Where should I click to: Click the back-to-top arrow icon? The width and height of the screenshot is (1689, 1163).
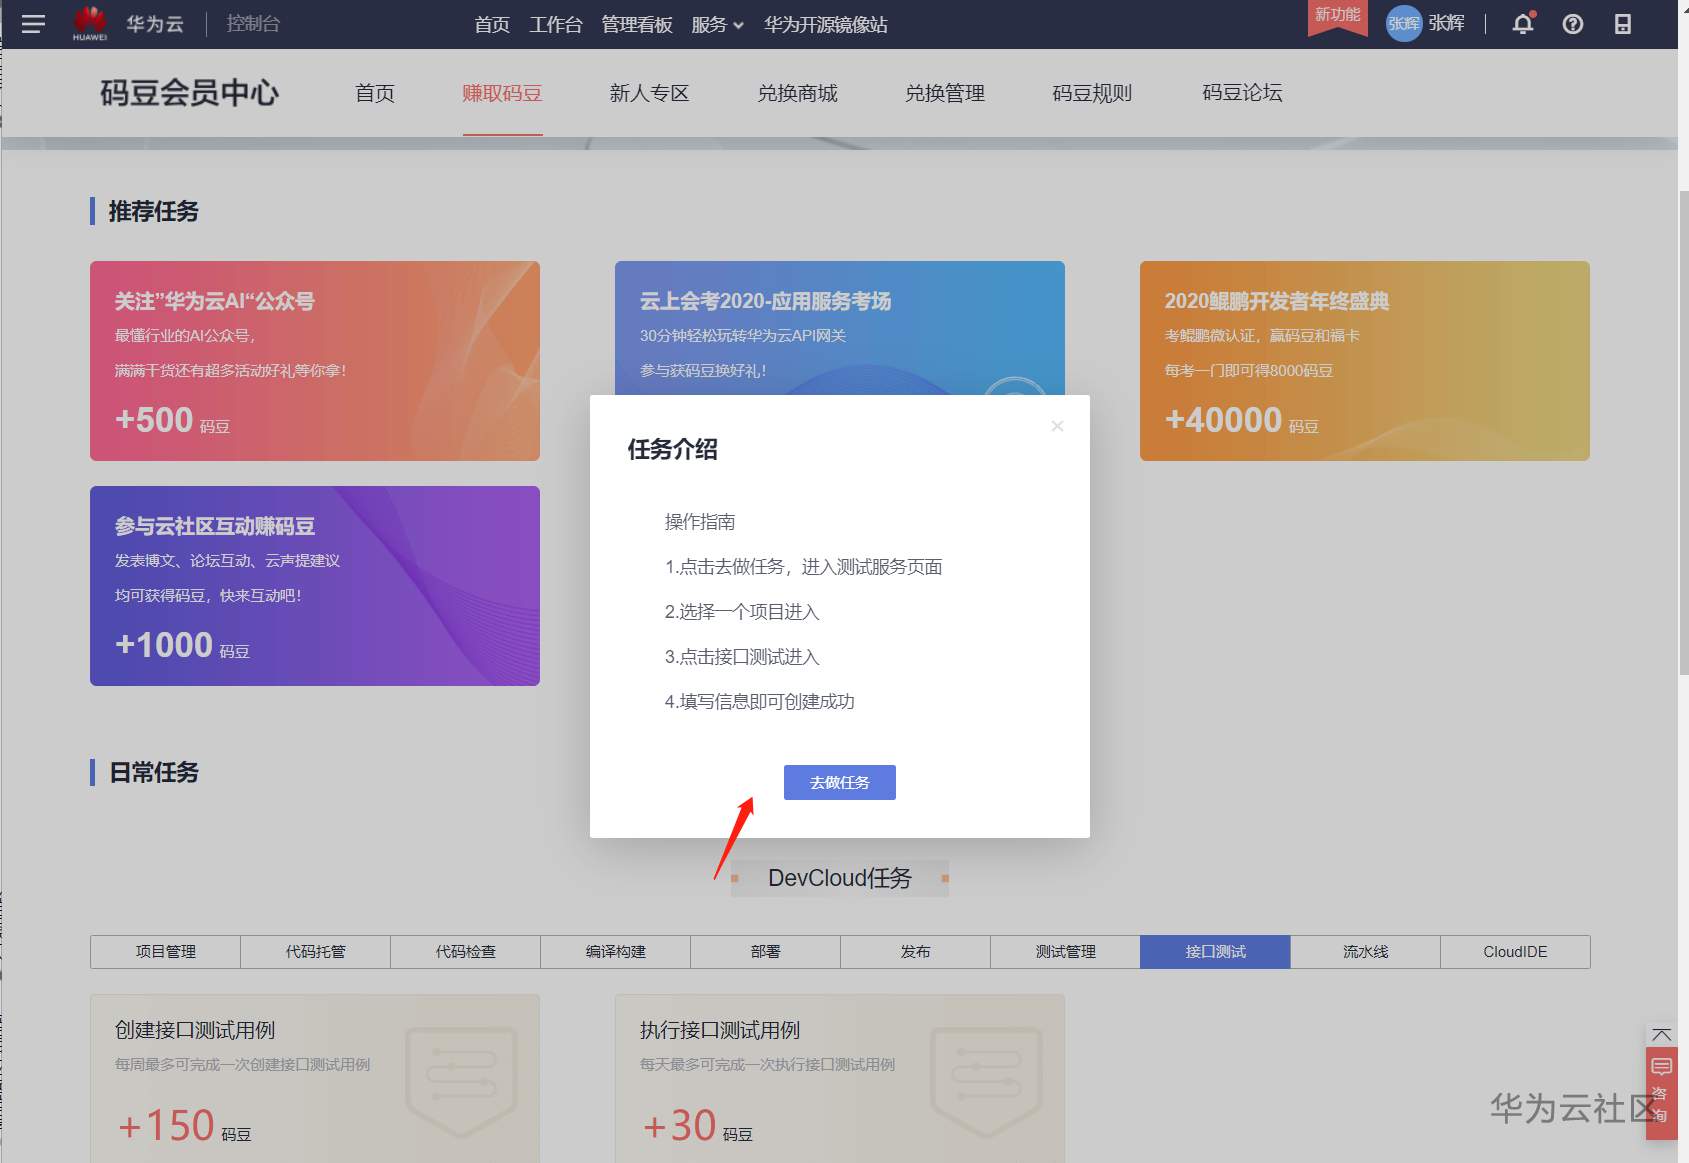tap(1662, 1034)
